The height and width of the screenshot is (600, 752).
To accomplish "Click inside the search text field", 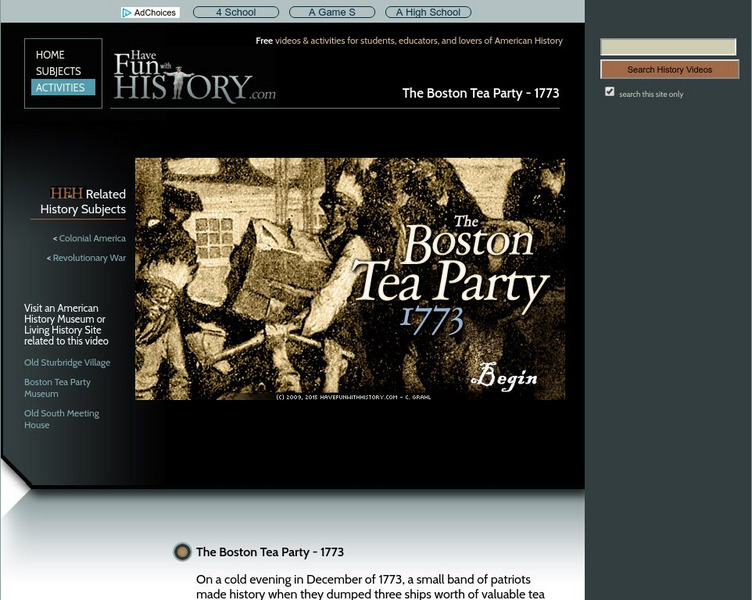I will [668, 47].
